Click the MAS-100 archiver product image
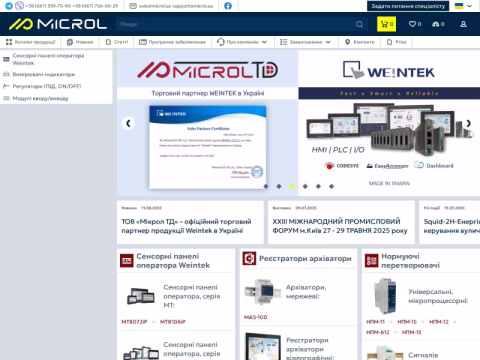 (263, 292)
